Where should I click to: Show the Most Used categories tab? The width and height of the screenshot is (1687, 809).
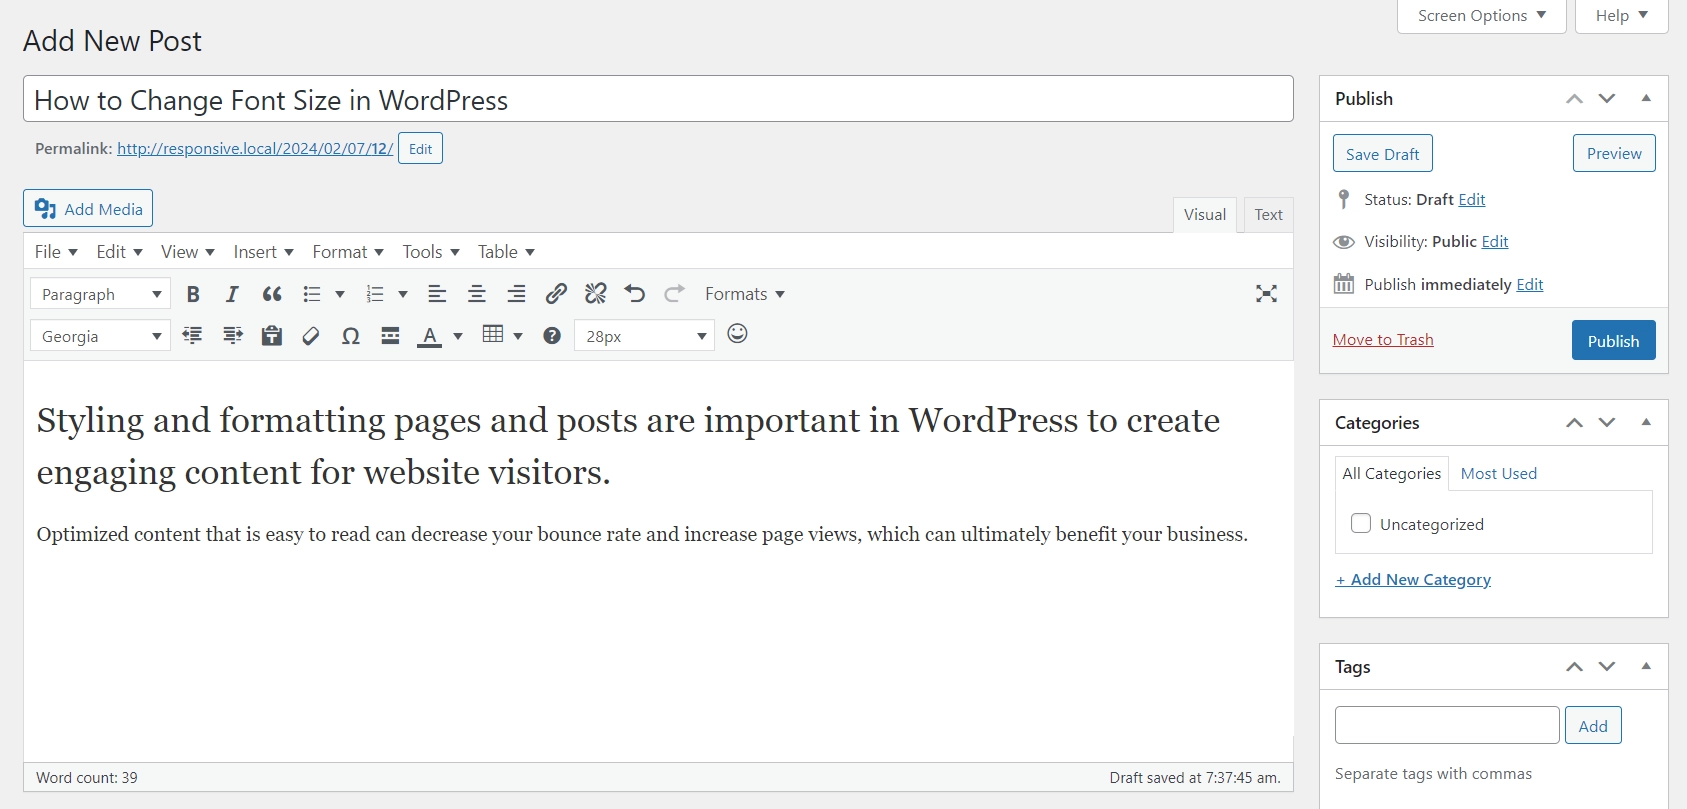[x=1499, y=474]
